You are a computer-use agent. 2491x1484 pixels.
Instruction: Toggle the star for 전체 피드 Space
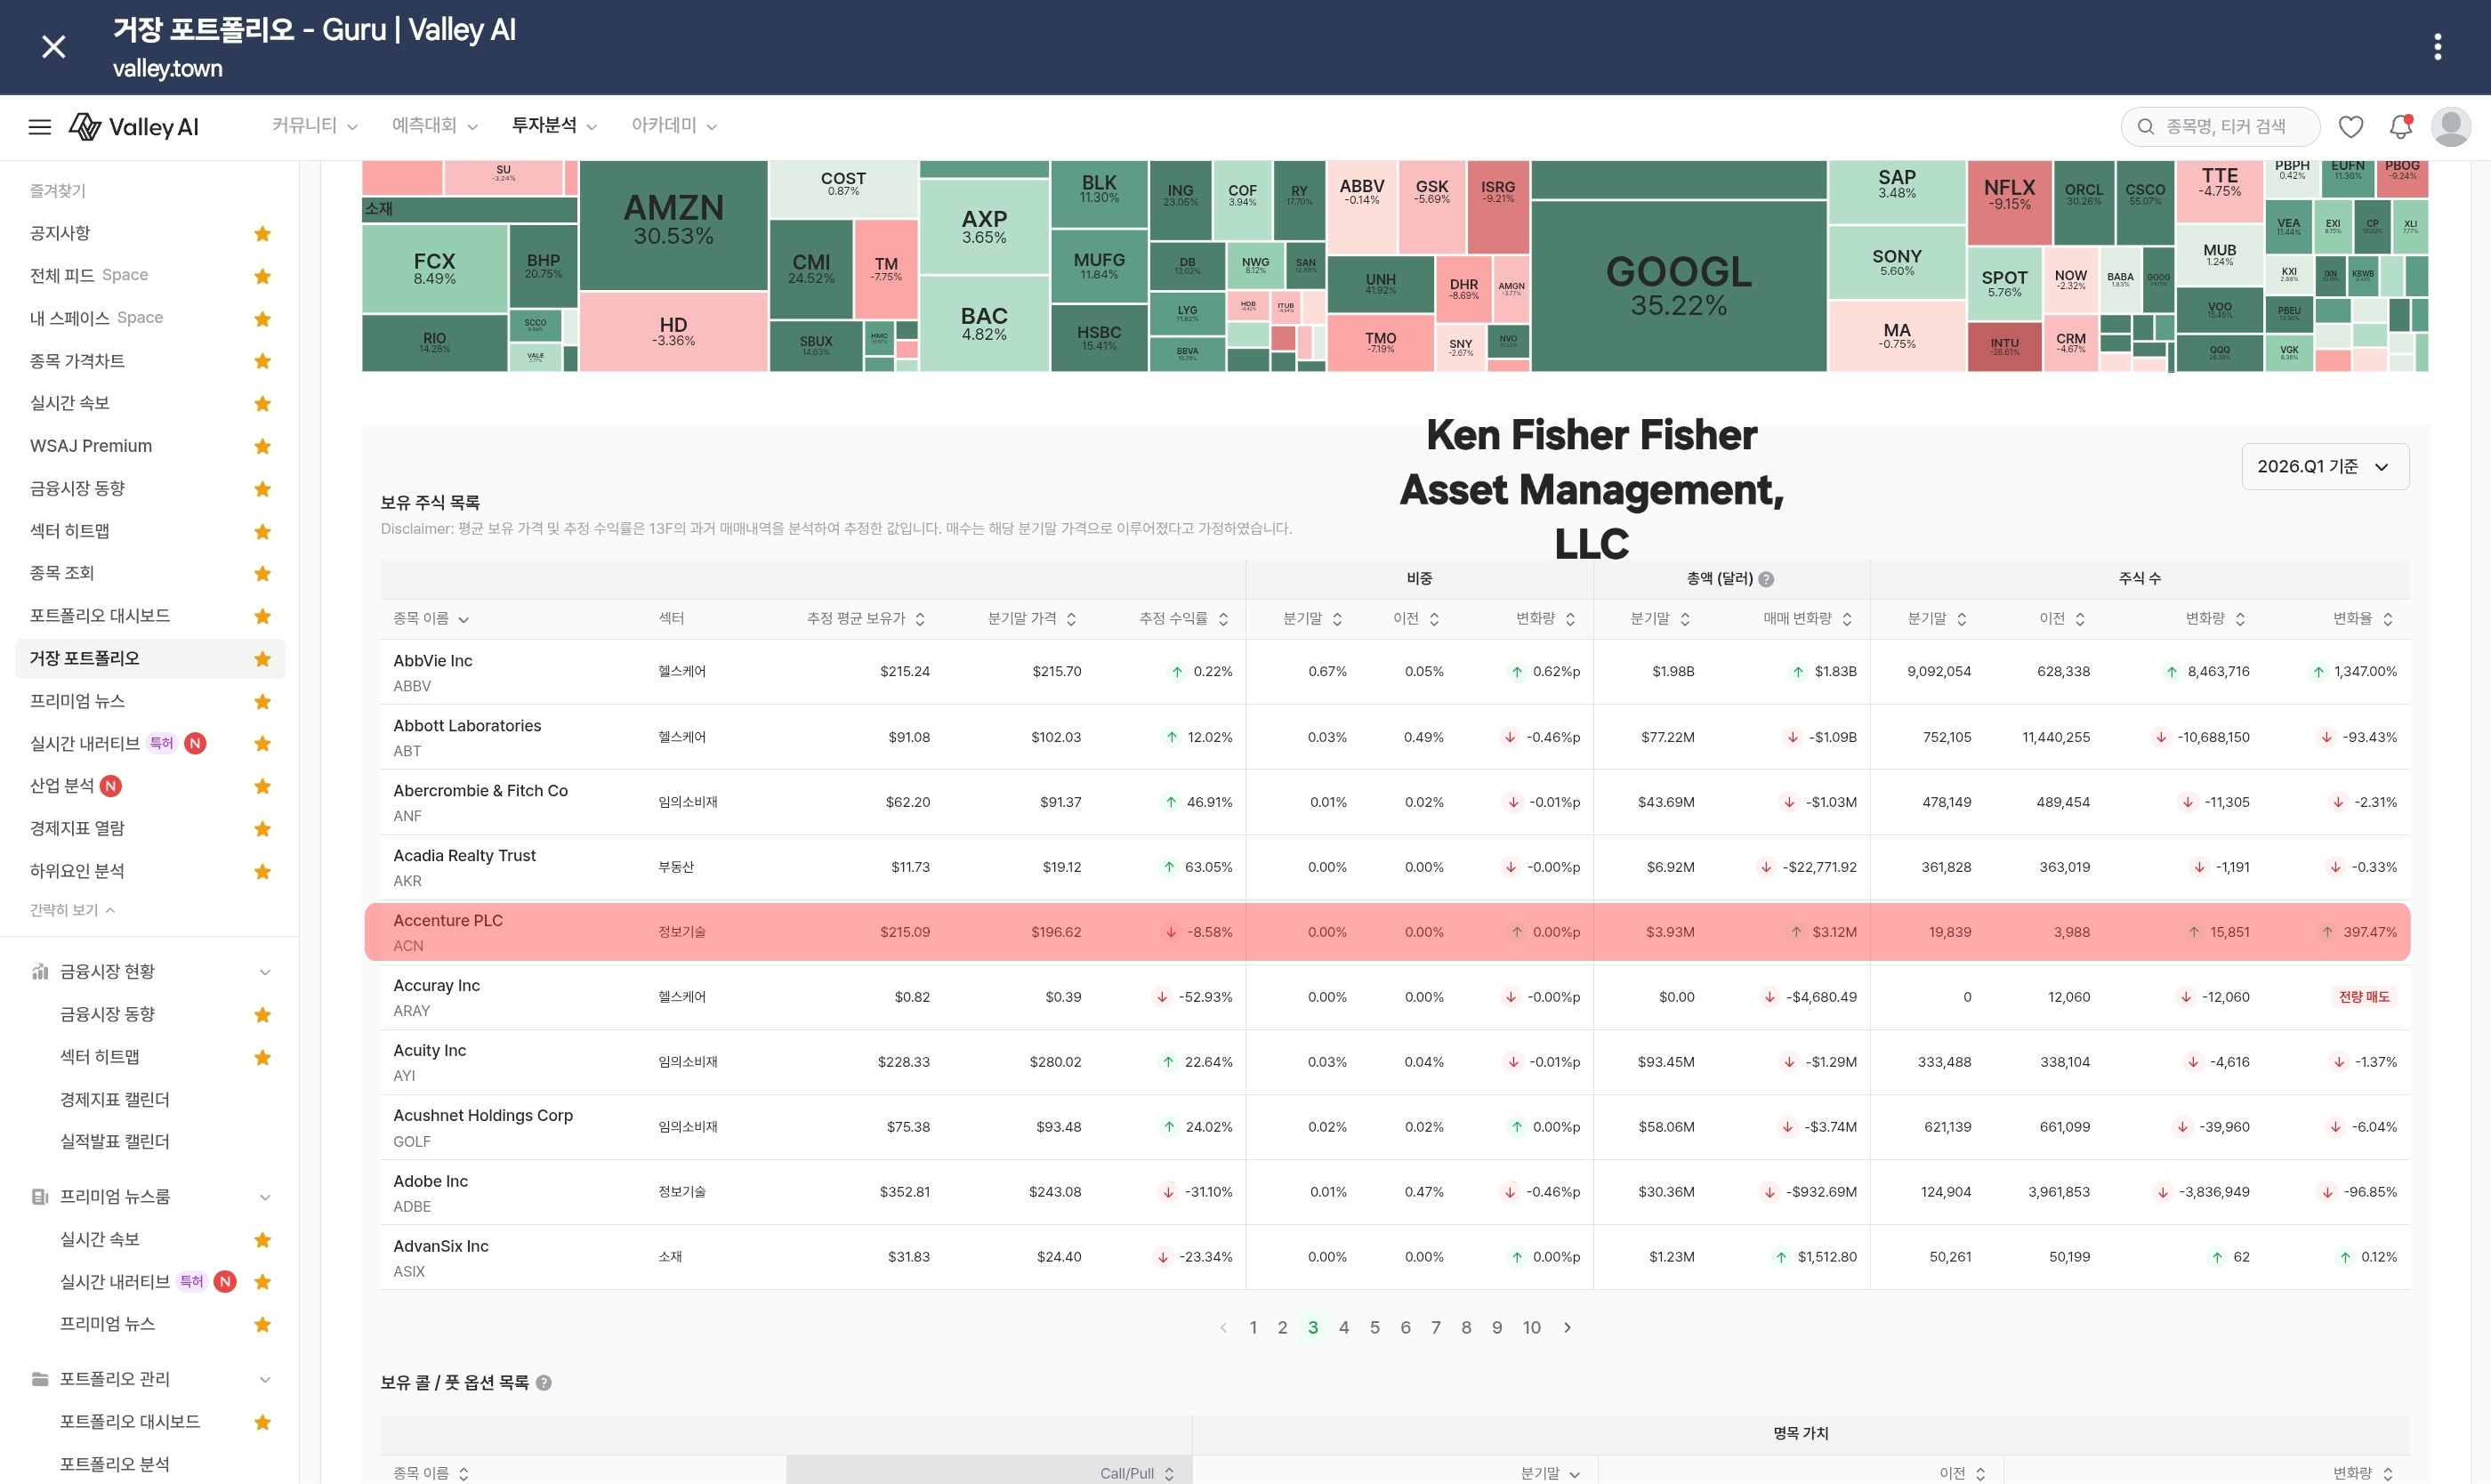pyautogui.click(x=263, y=276)
